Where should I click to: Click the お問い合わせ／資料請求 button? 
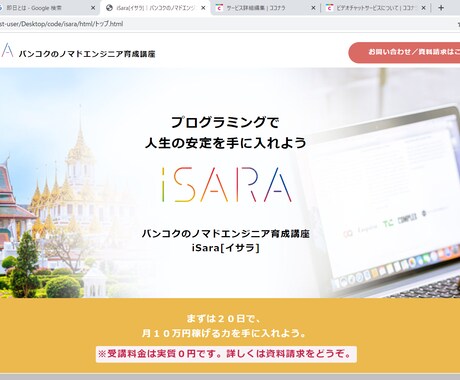point(404,52)
